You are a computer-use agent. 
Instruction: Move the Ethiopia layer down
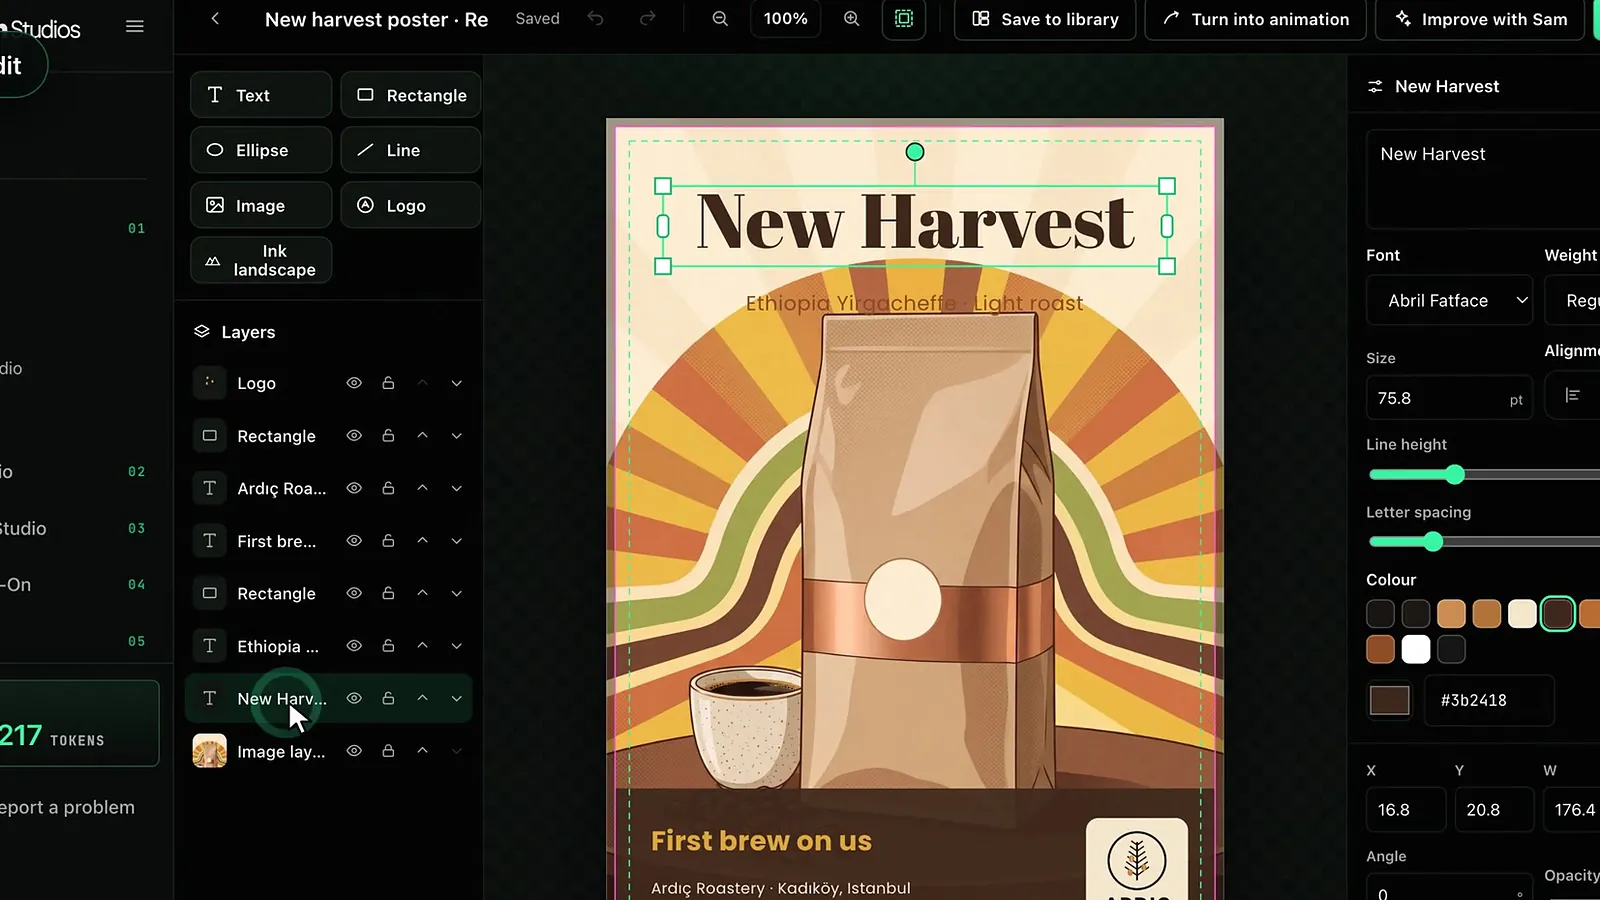pos(457,646)
